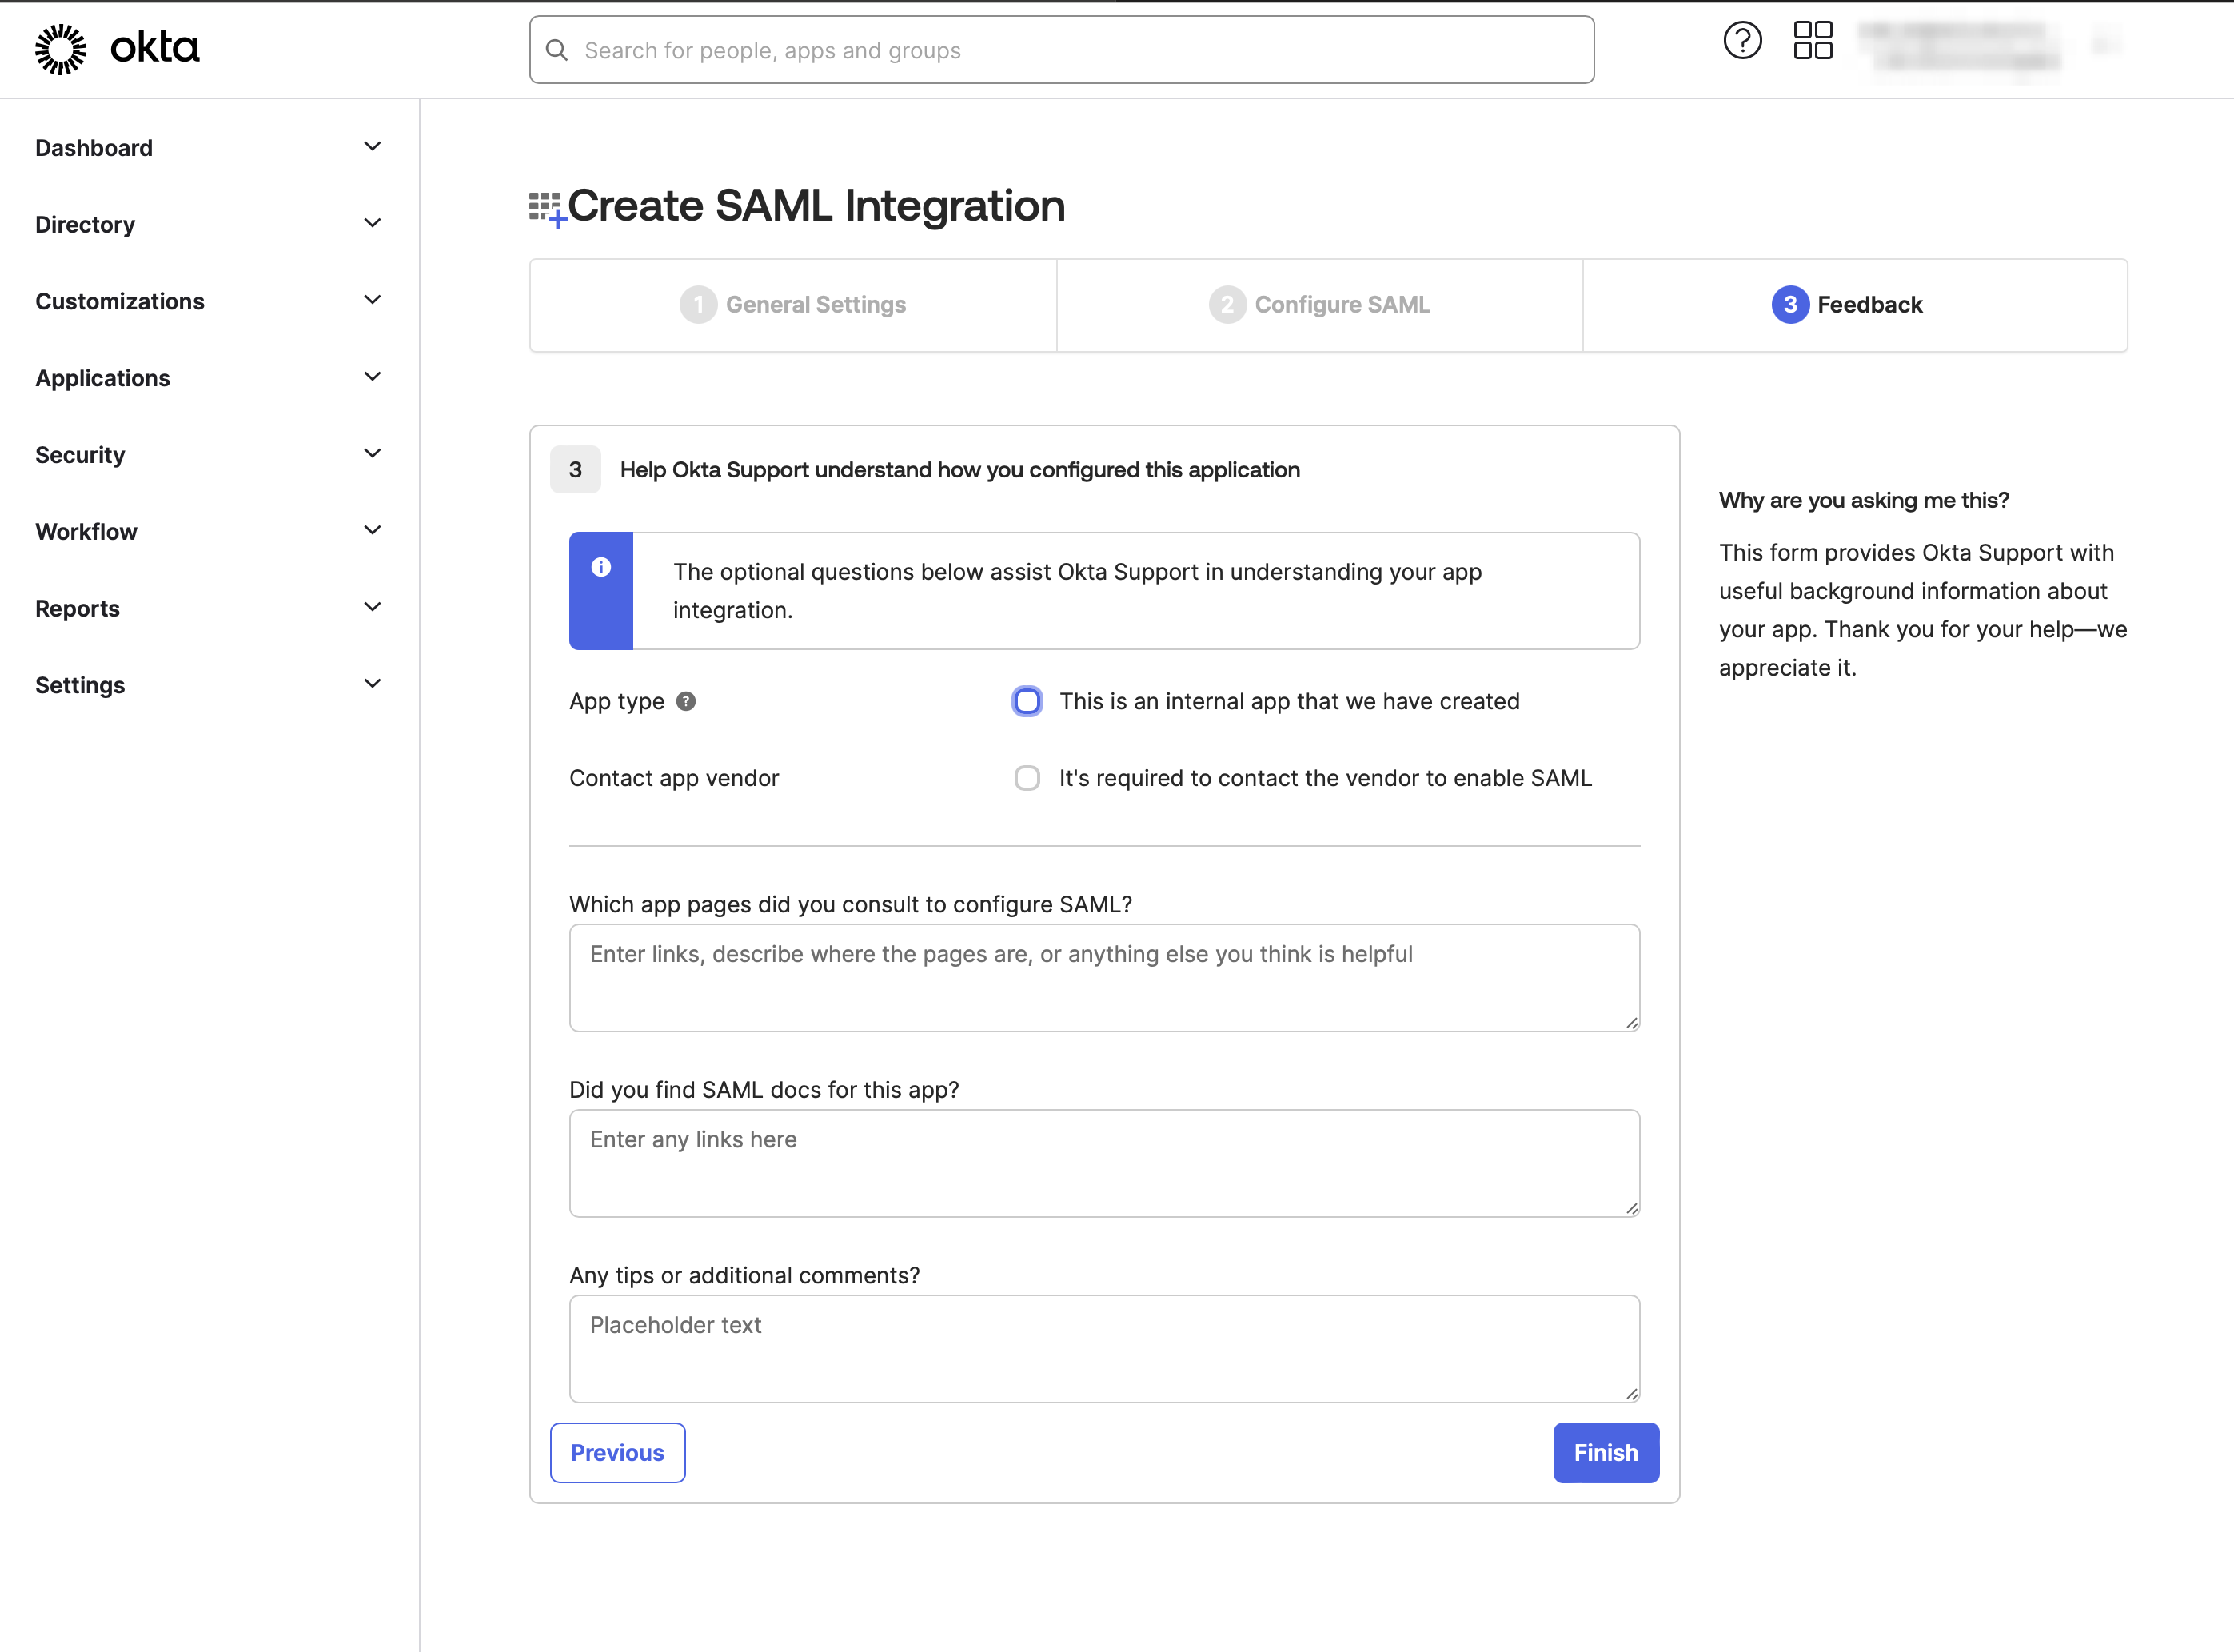
Task: Select the Feedback step tab
Action: click(1855, 305)
